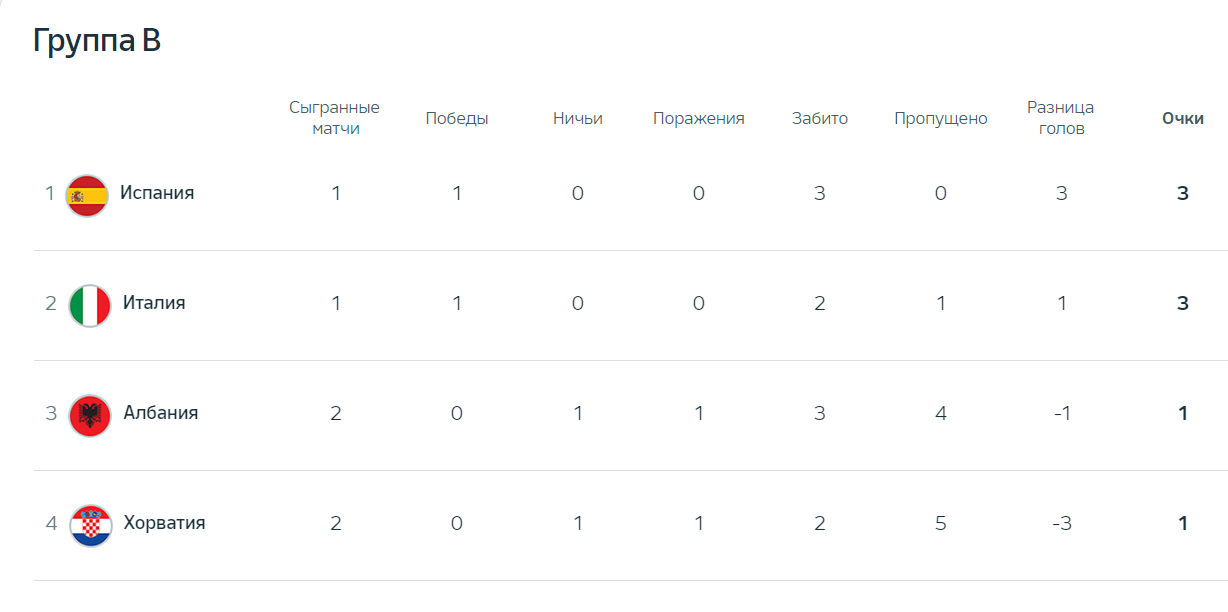Click the Группа B heading
1228x612 pixels.
click(97, 41)
